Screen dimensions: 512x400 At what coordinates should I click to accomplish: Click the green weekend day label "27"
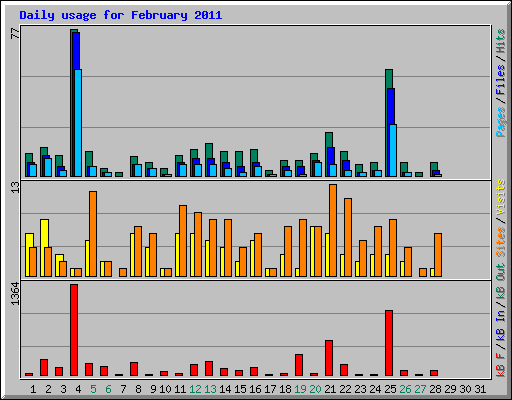420,389
